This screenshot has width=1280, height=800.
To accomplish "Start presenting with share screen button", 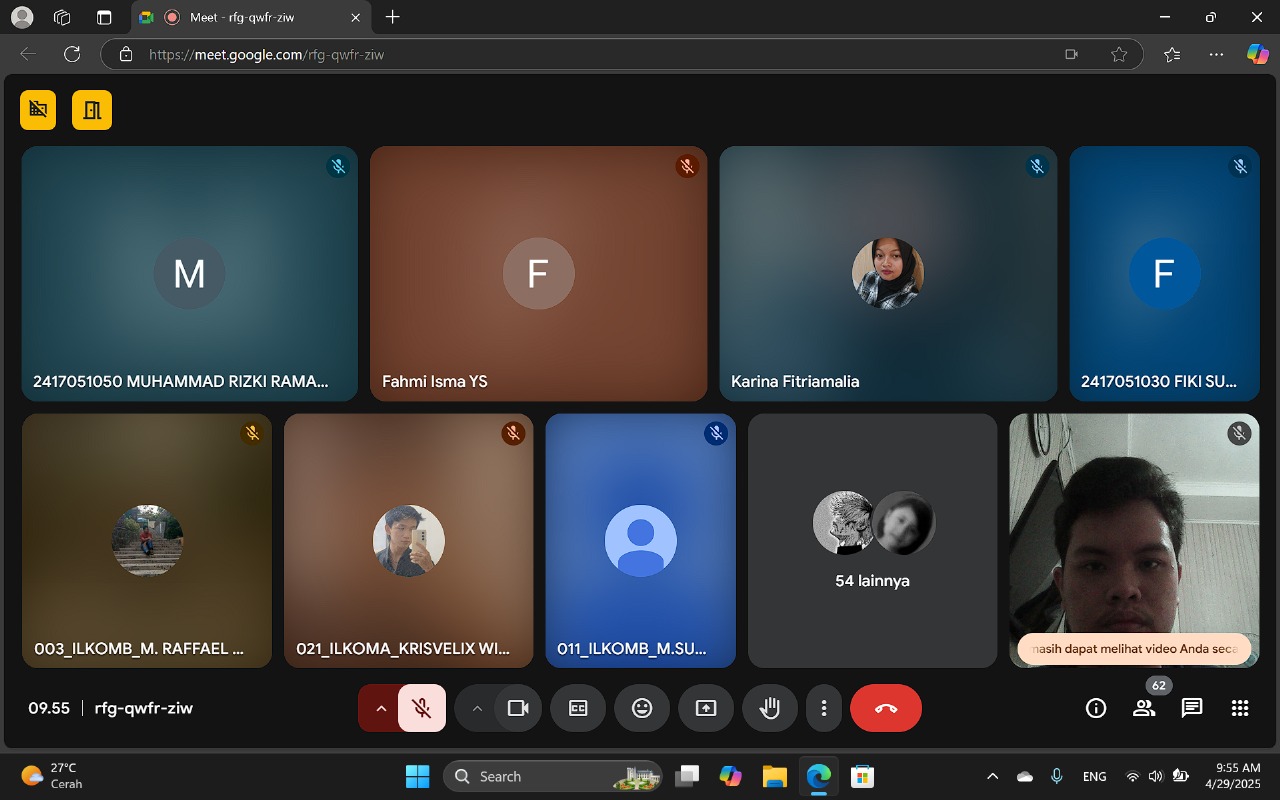I will click(706, 708).
